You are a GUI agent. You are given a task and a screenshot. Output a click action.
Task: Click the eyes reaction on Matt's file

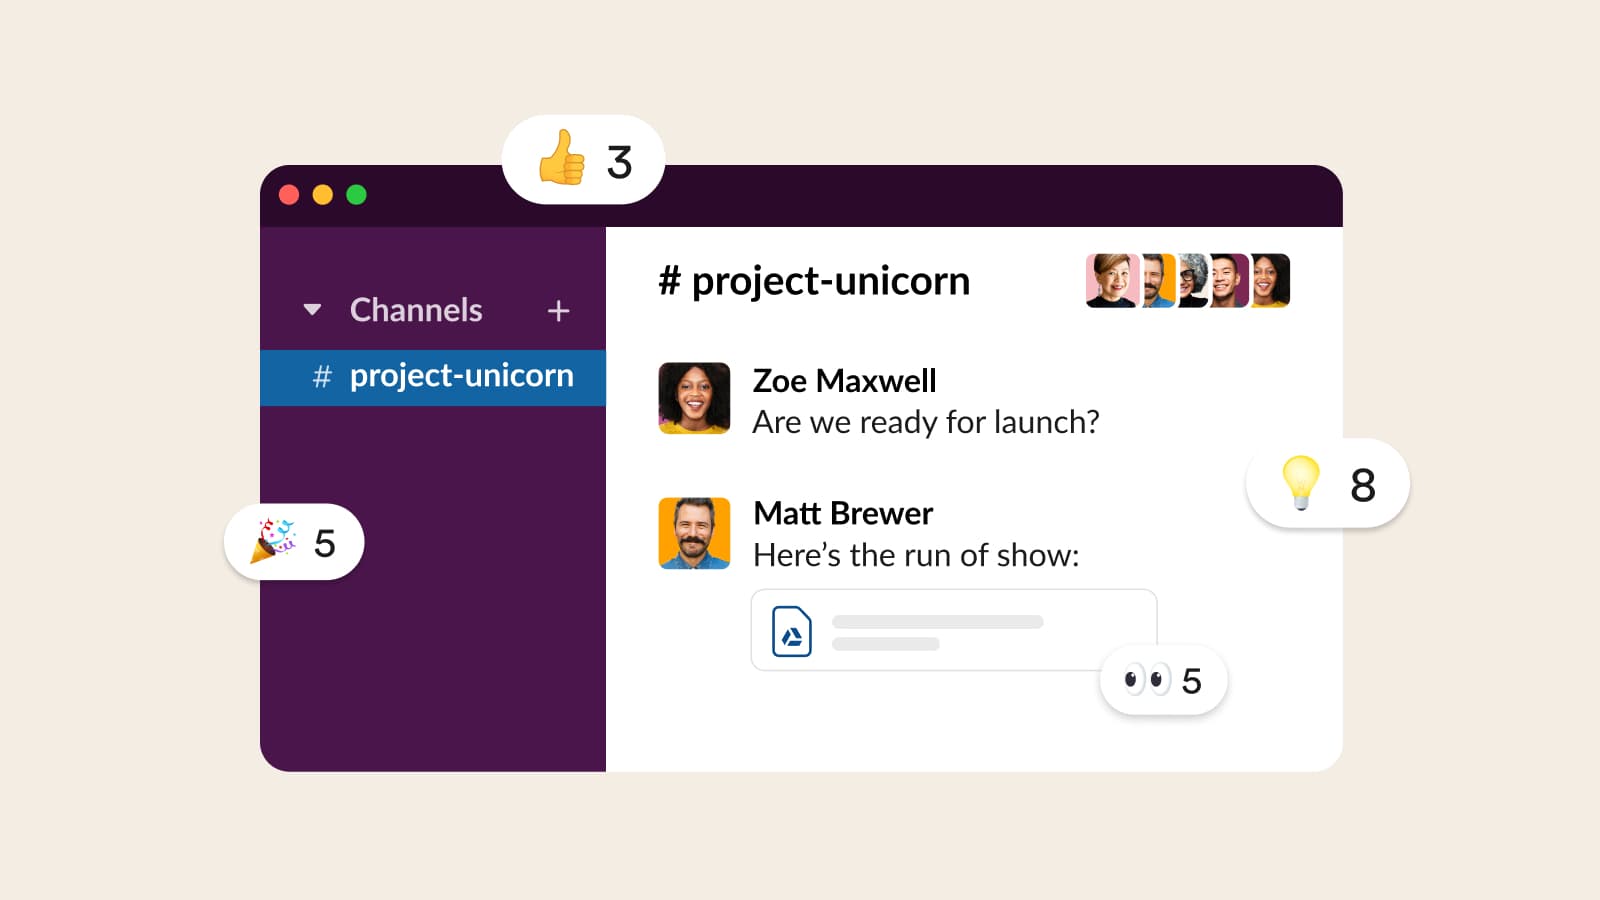coord(1163,681)
